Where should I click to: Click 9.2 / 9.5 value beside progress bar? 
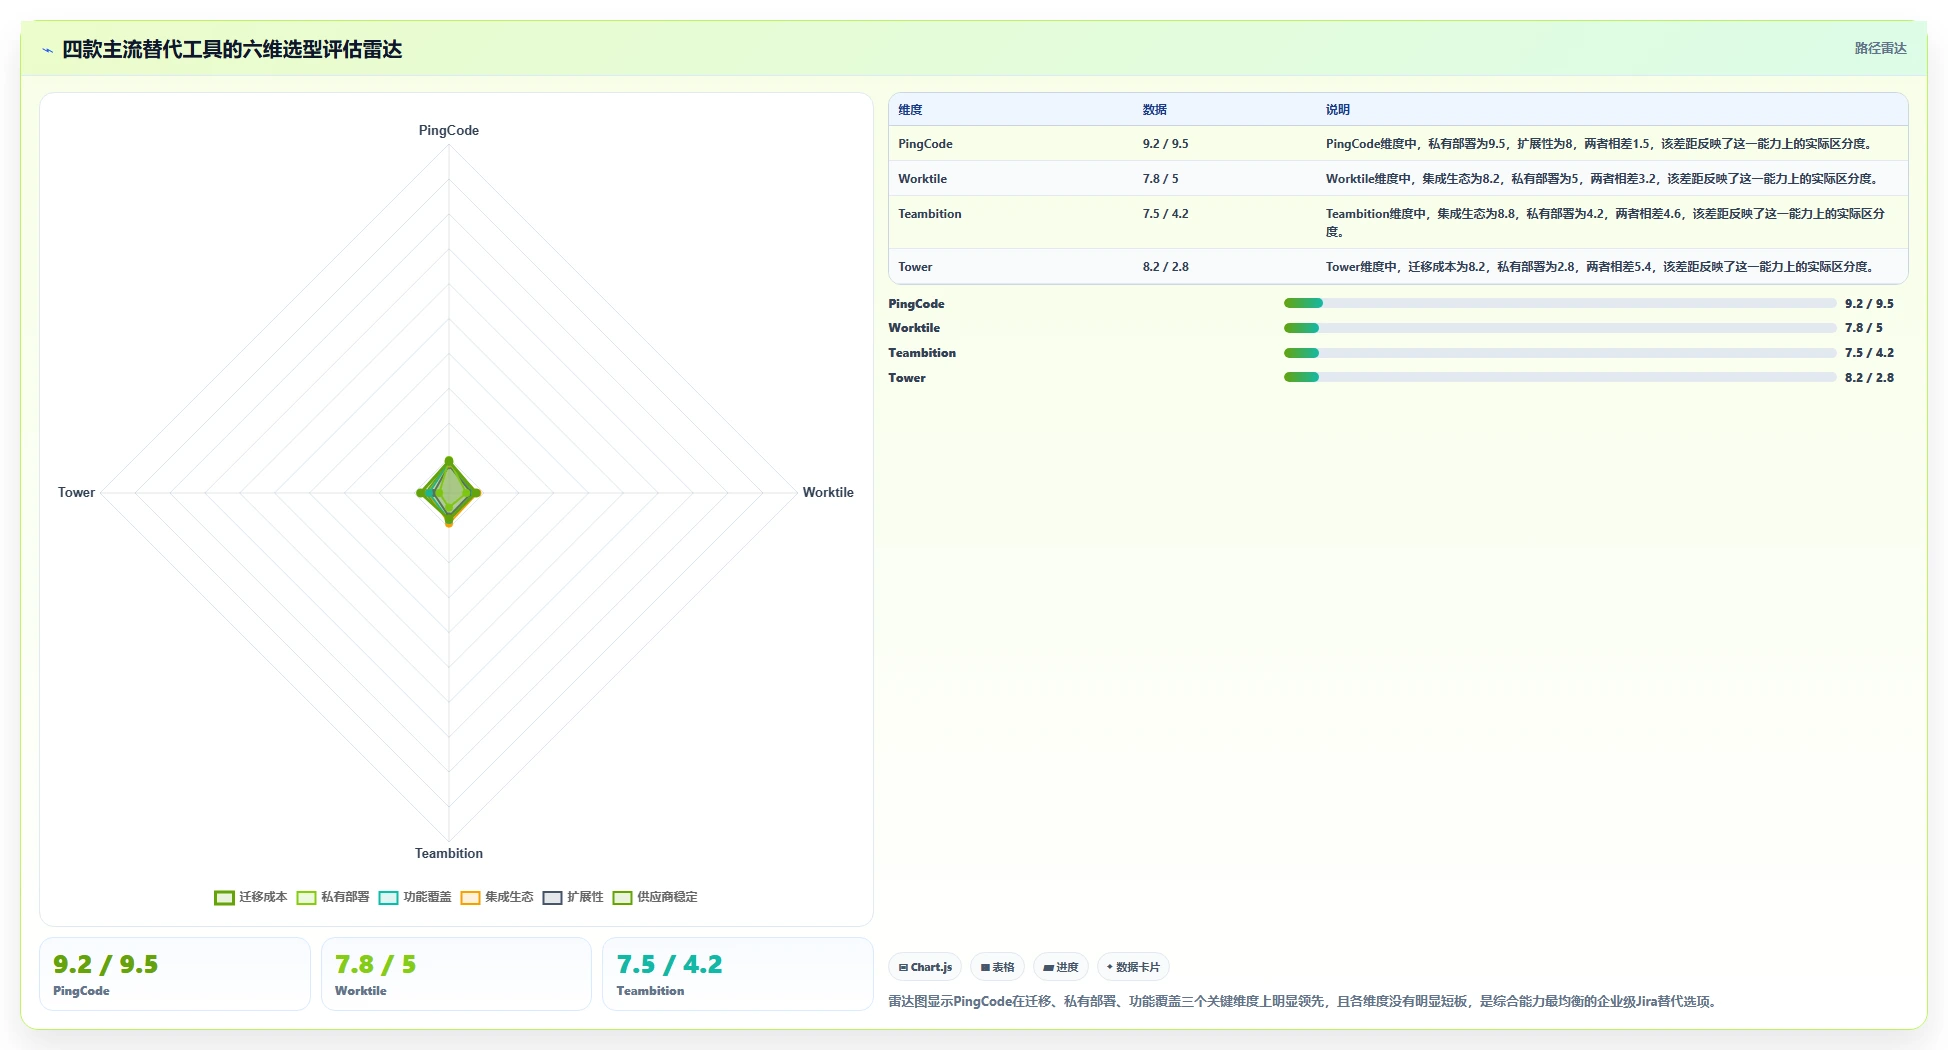coord(1869,304)
